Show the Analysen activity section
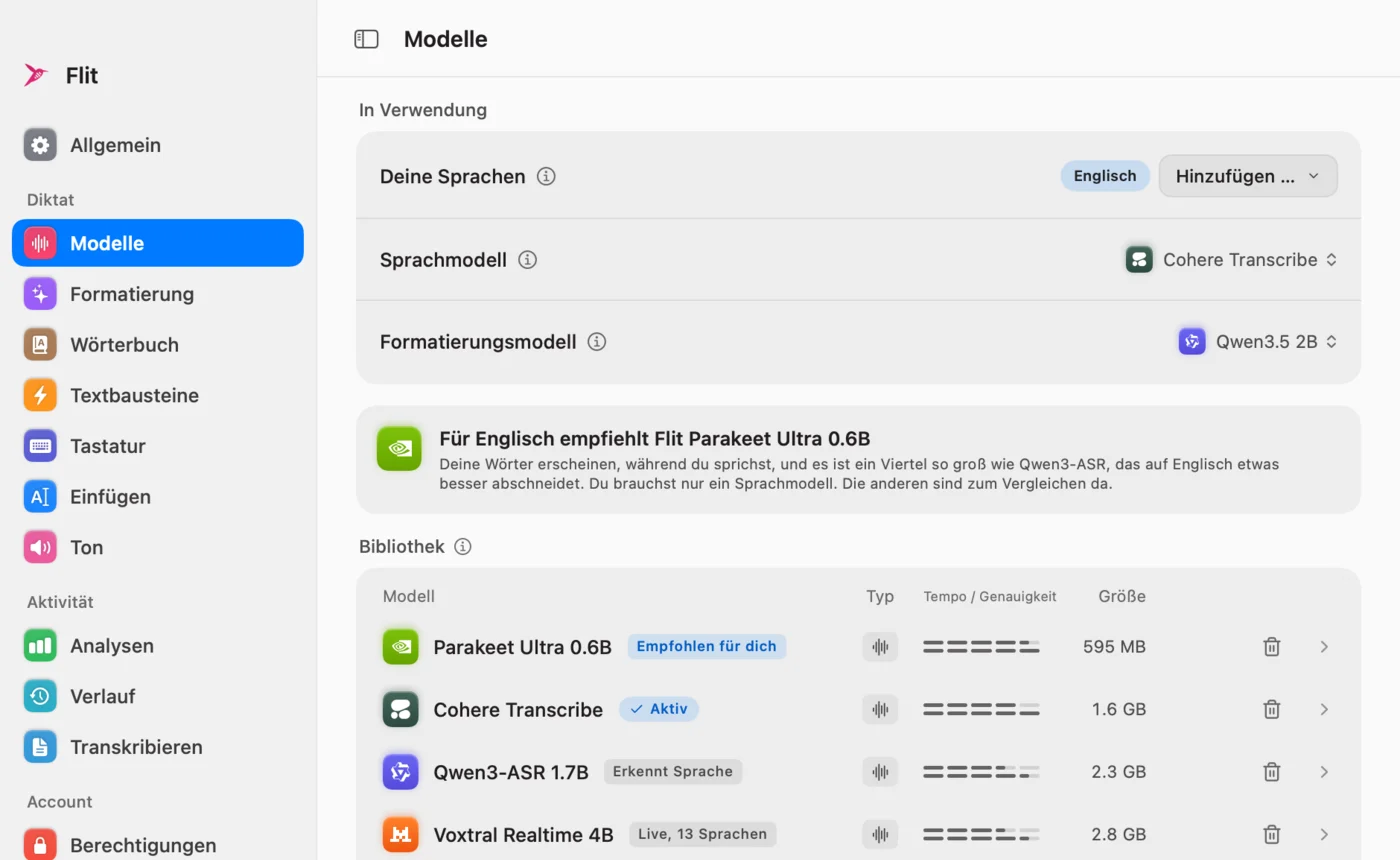Screen dimensions: 1400x860 point(158,646)
